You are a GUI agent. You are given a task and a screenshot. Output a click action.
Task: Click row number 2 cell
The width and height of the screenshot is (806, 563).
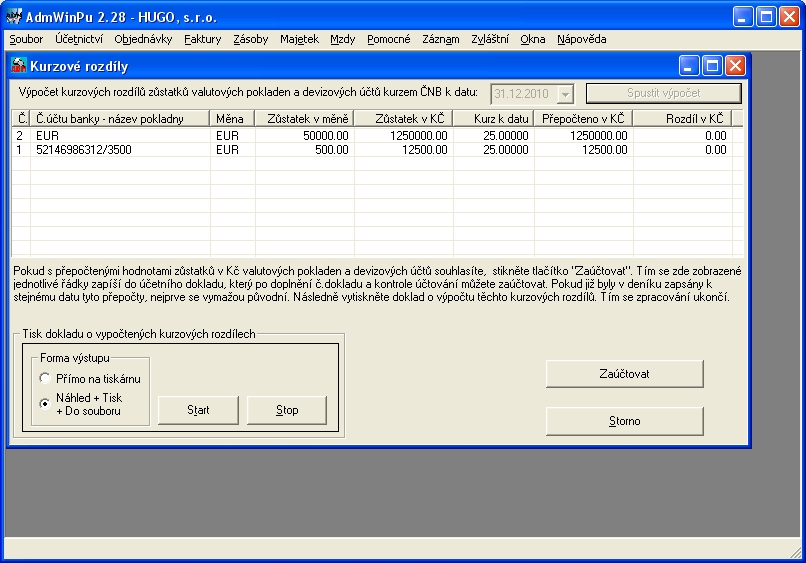(21, 136)
